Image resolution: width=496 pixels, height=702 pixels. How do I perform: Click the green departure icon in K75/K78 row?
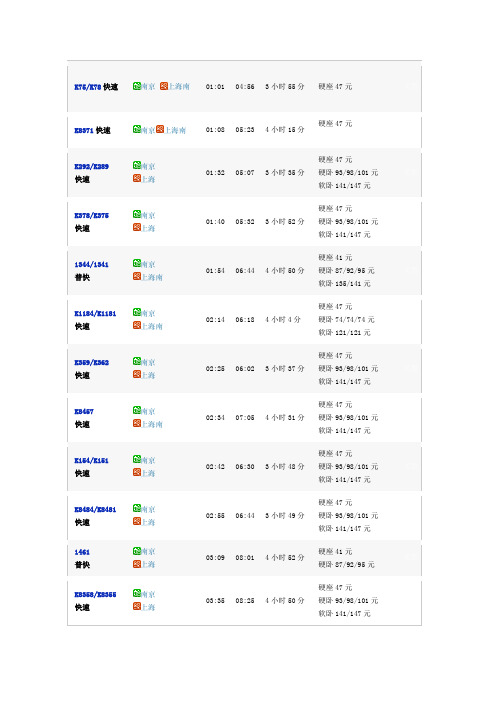(x=137, y=86)
